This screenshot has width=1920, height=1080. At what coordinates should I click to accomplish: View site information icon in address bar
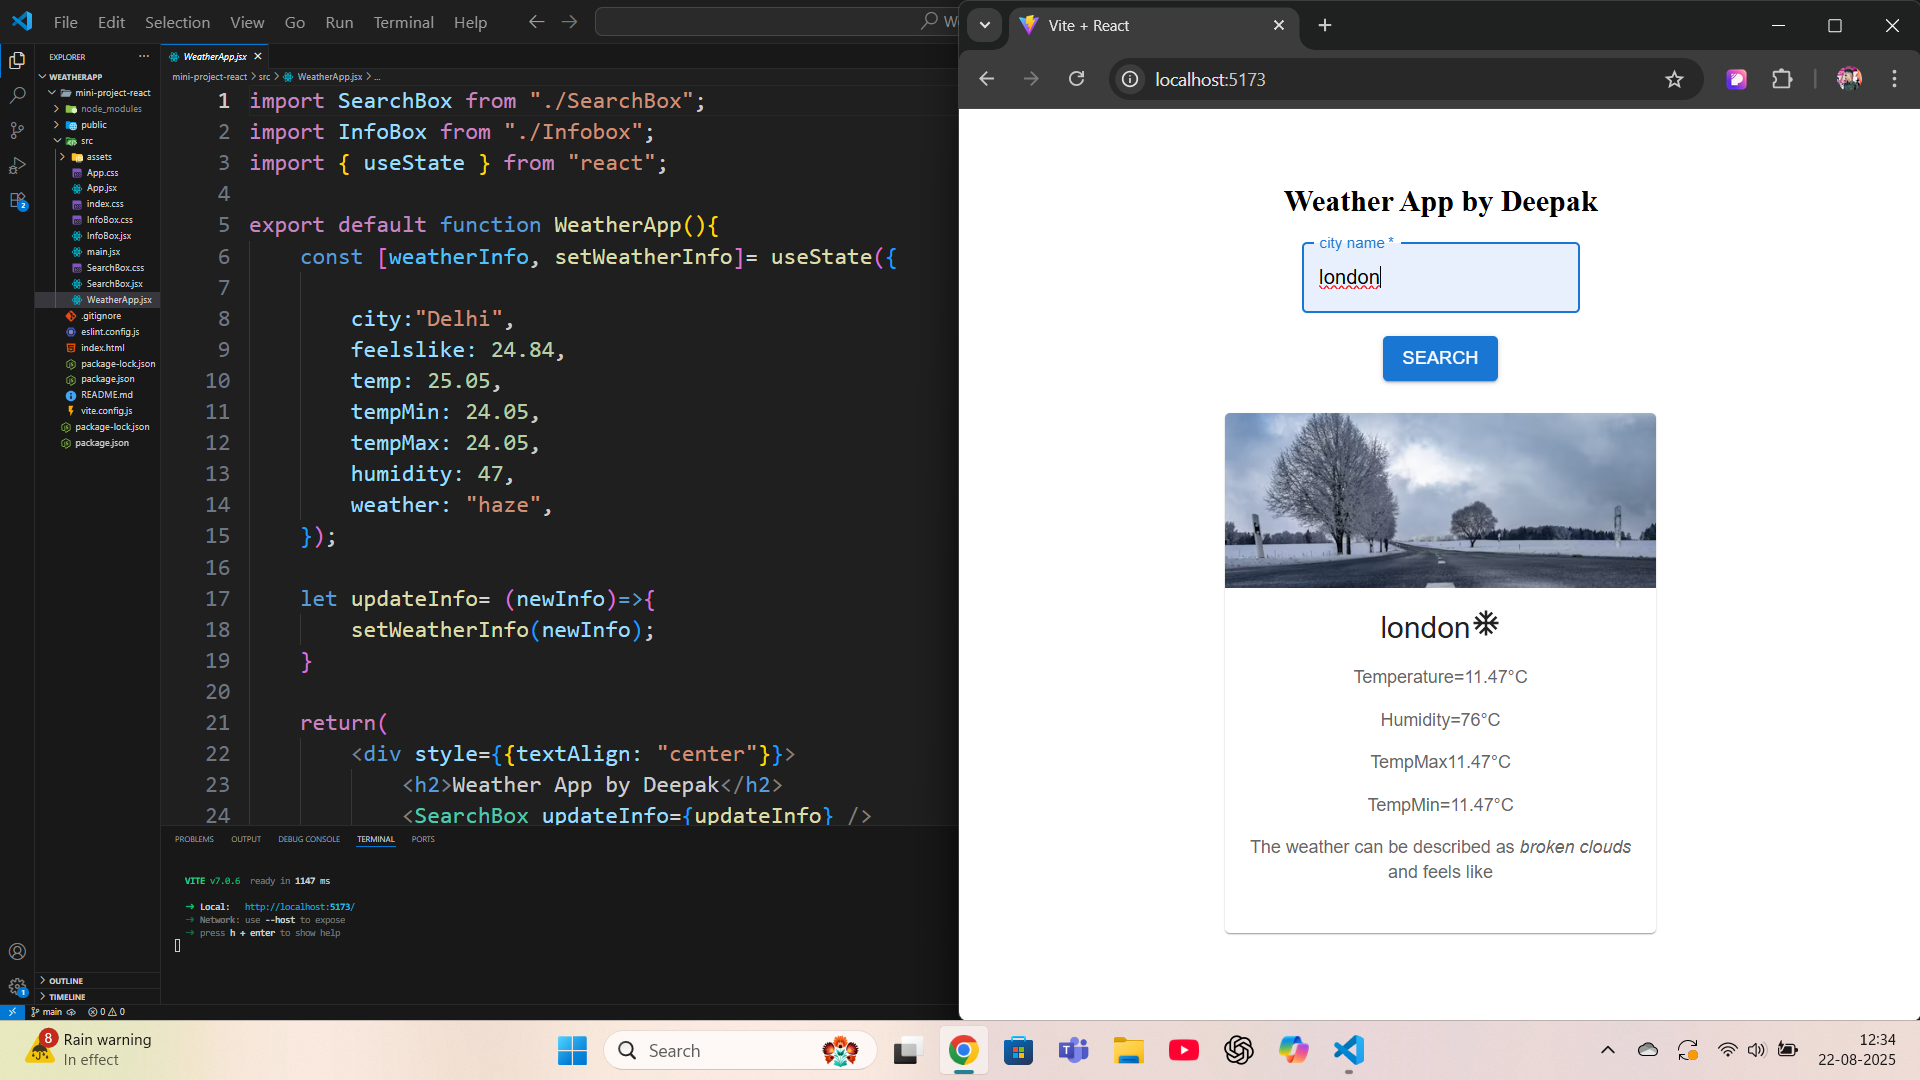pyautogui.click(x=1130, y=79)
